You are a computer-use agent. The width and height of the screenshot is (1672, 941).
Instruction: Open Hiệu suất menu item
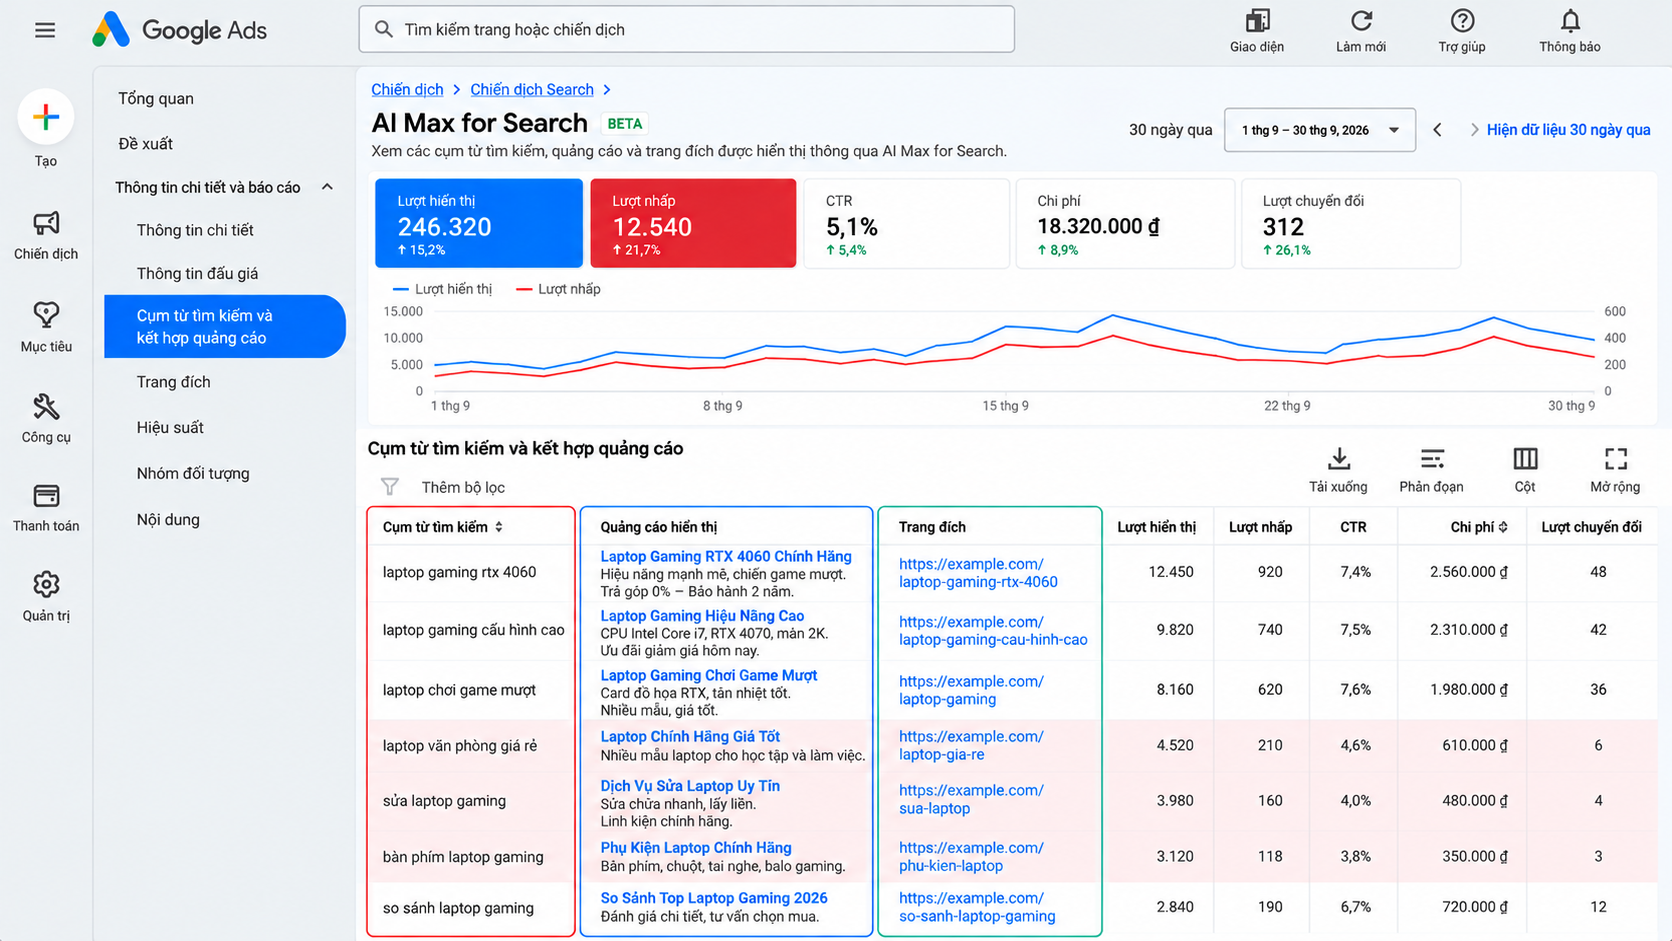(170, 427)
